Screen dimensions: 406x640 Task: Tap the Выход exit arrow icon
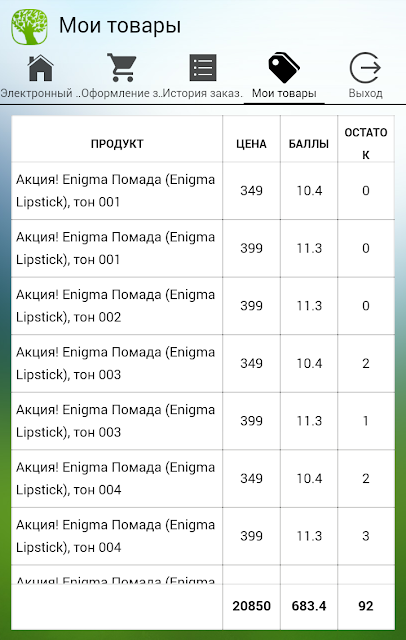(x=365, y=68)
